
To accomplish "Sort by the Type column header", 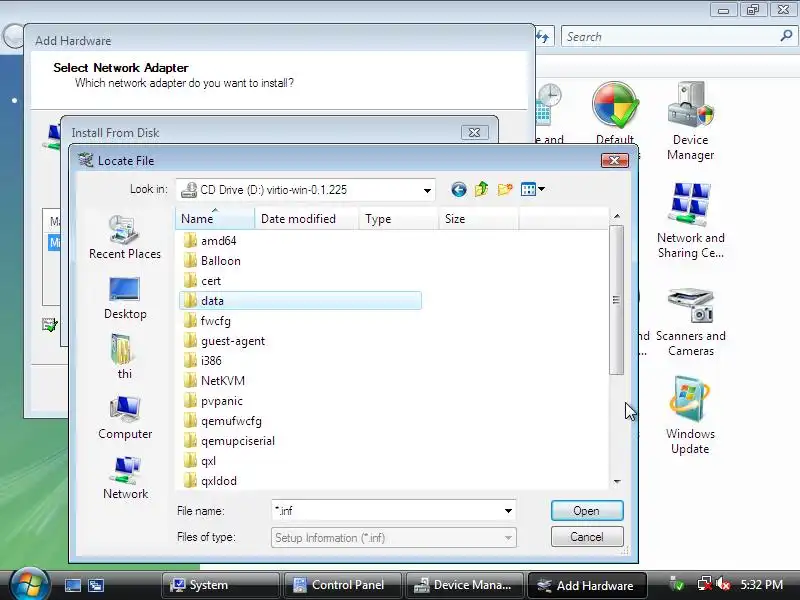I will tap(398, 218).
